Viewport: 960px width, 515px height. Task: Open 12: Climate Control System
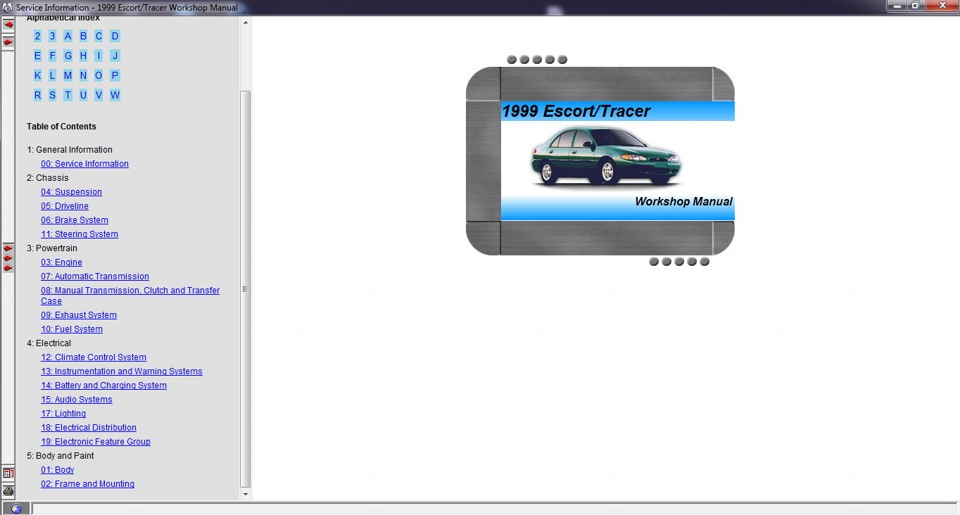click(x=94, y=357)
